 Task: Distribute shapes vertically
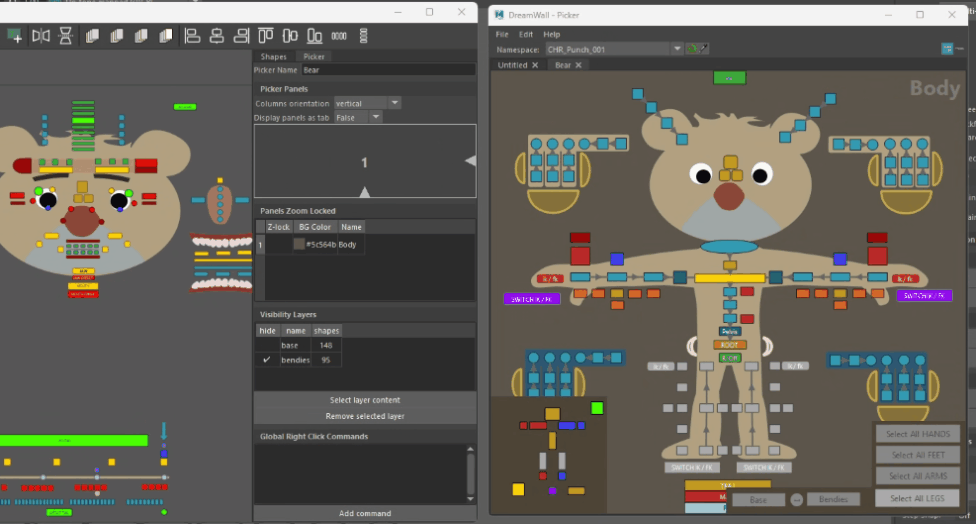point(364,36)
